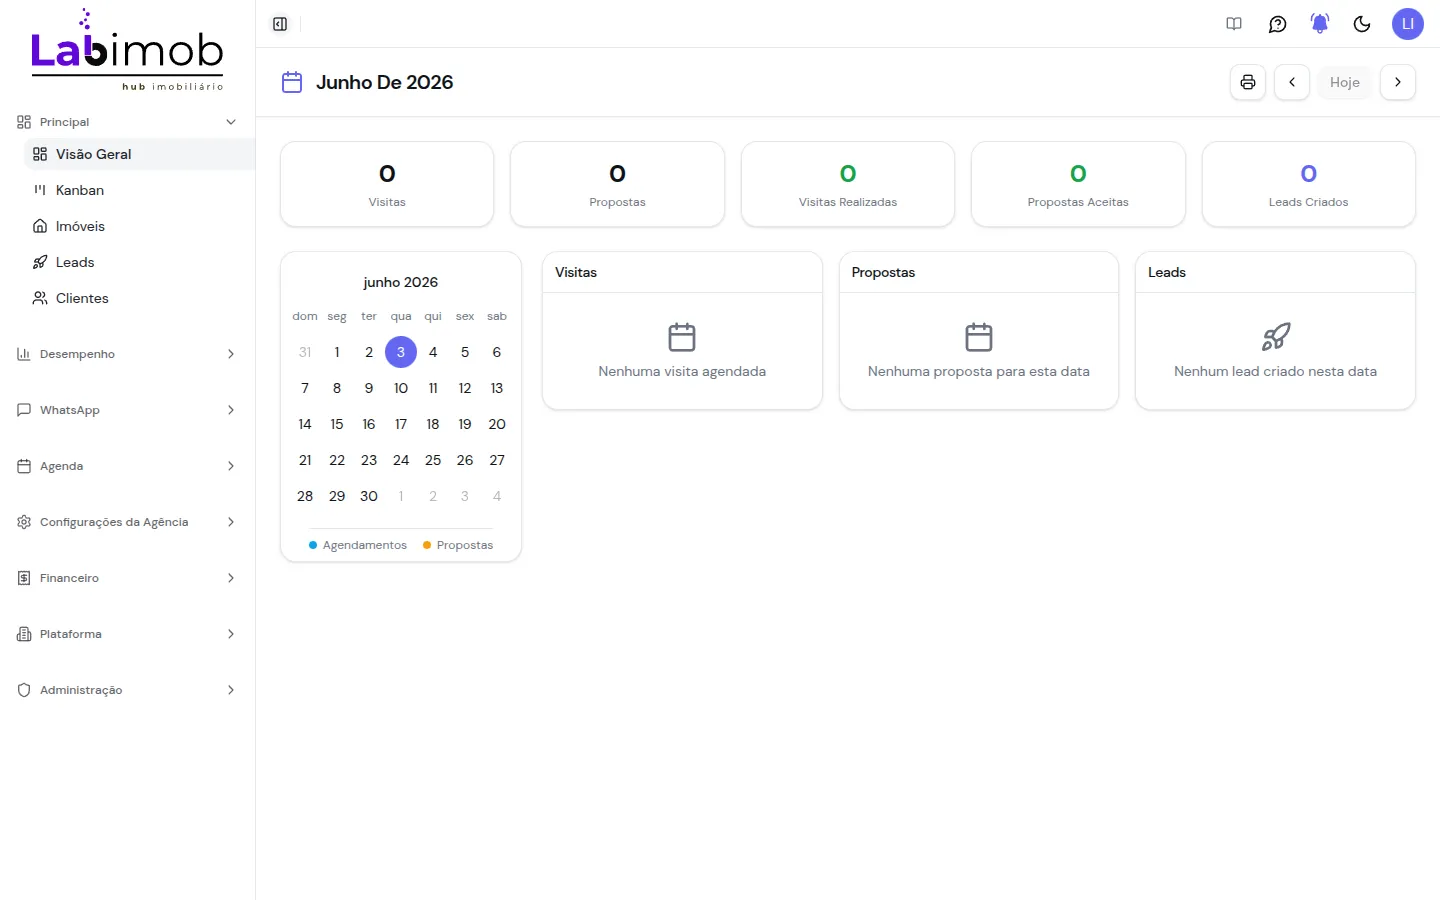Click the Desempenho chart icon

coord(24,354)
